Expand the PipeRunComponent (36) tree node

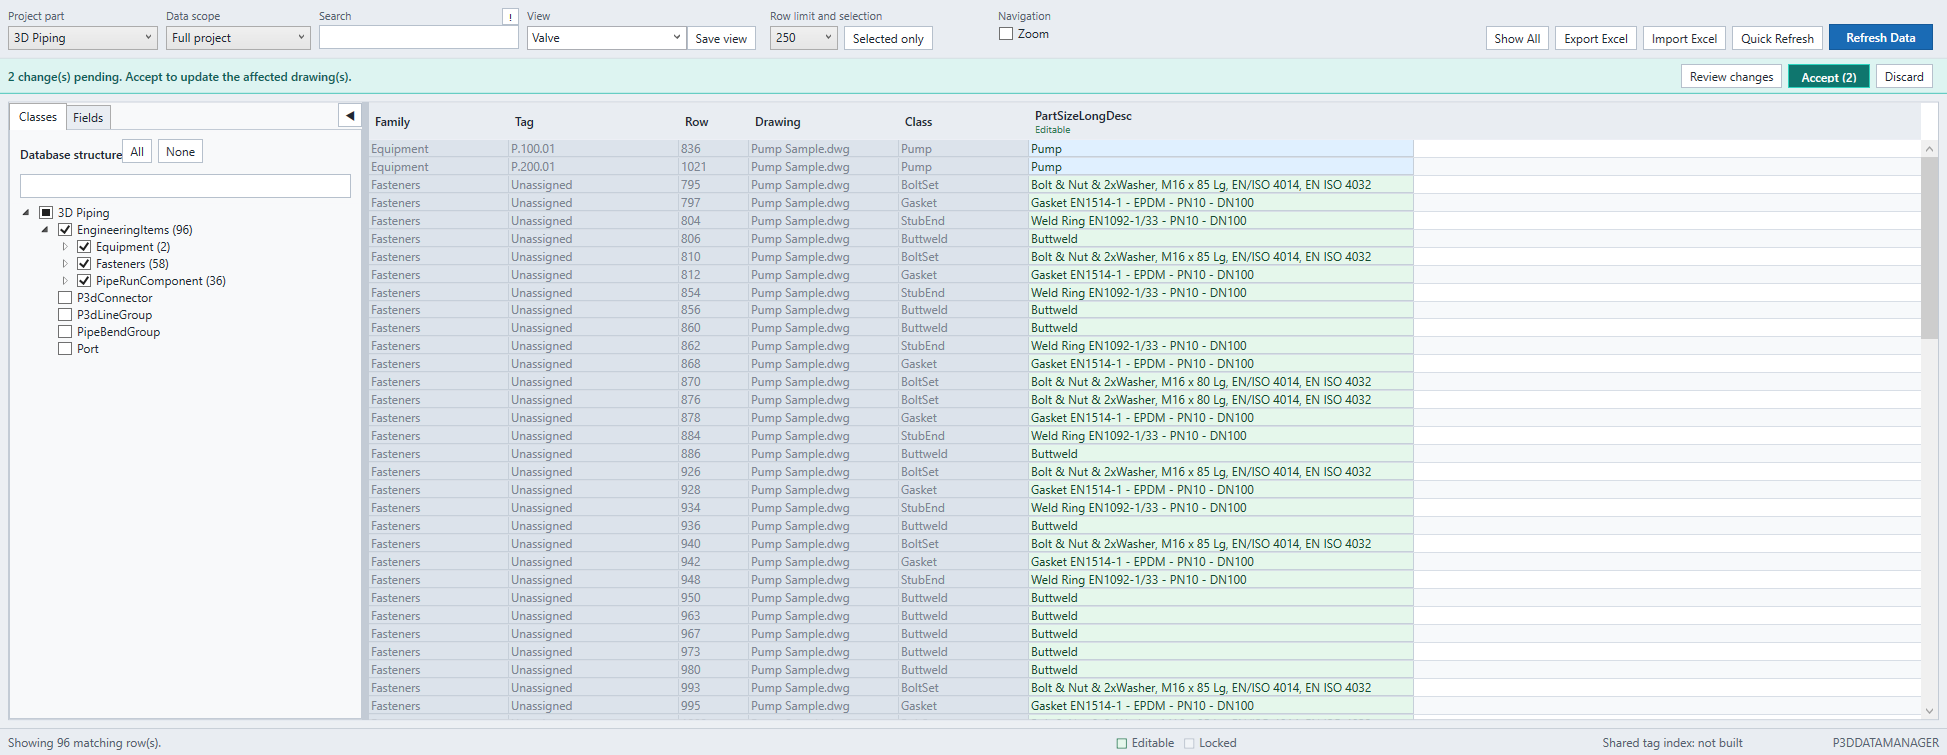pyautogui.click(x=65, y=281)
